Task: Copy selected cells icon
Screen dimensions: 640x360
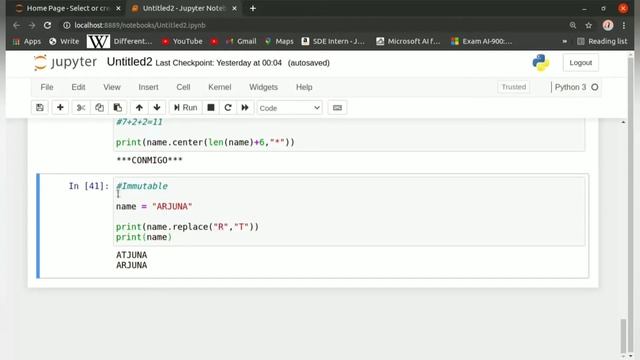Action: (99, 107)
